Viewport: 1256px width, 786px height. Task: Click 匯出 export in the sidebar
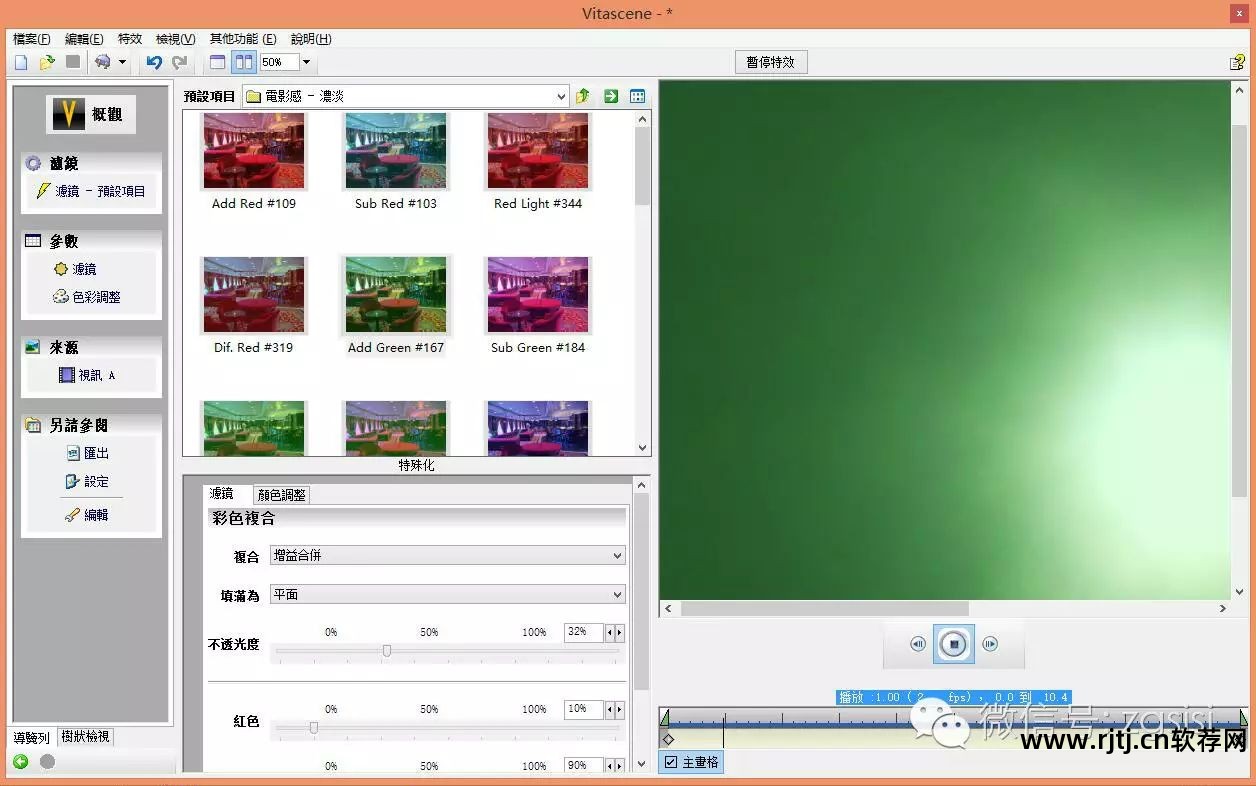coord(88,453)
